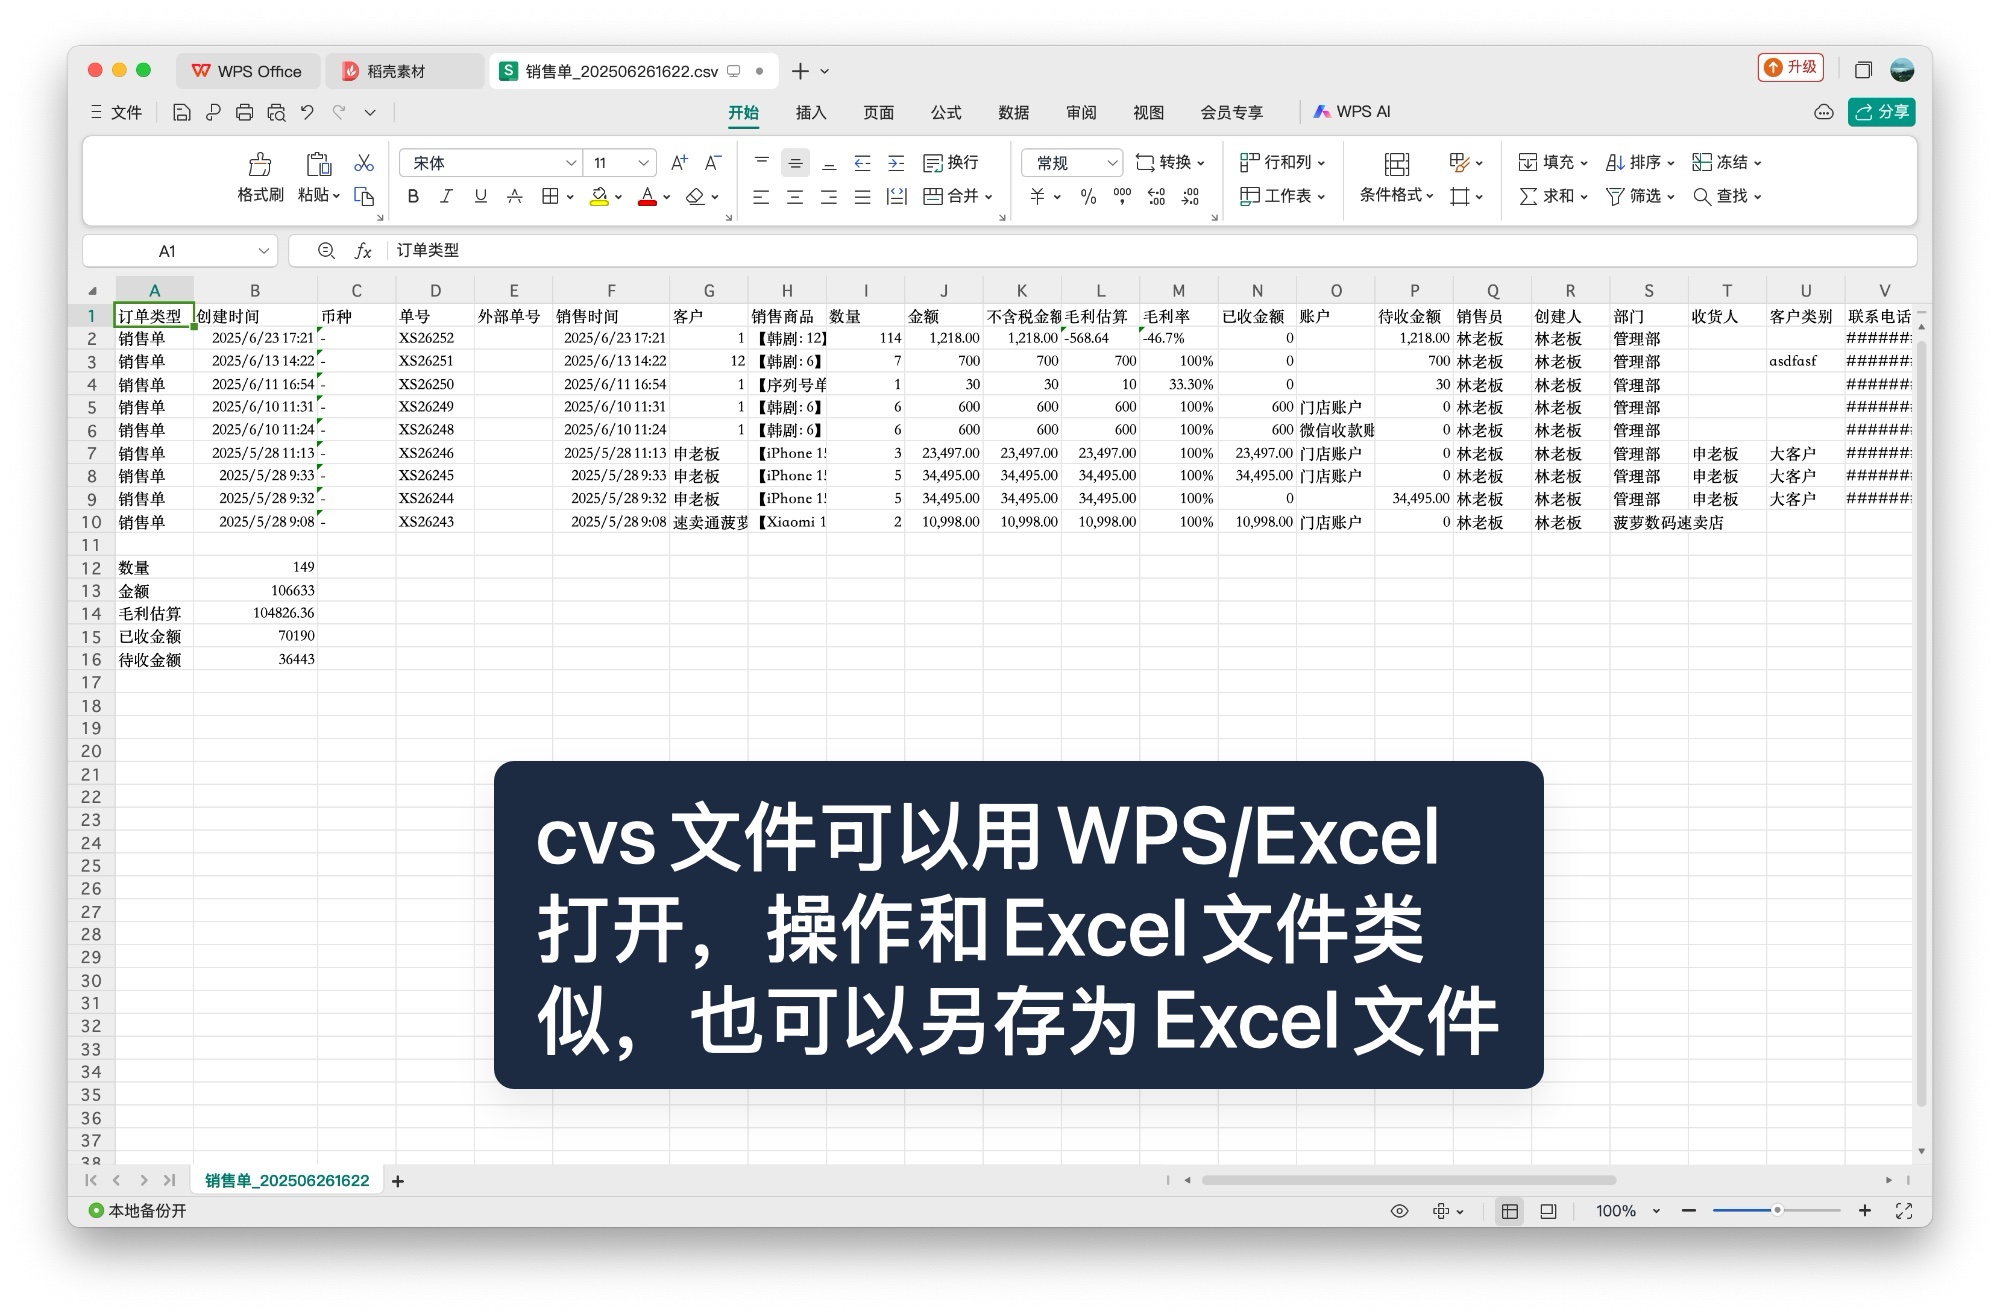Click the Cut scissors icon

pyautogui.click(x=364, y=162)
